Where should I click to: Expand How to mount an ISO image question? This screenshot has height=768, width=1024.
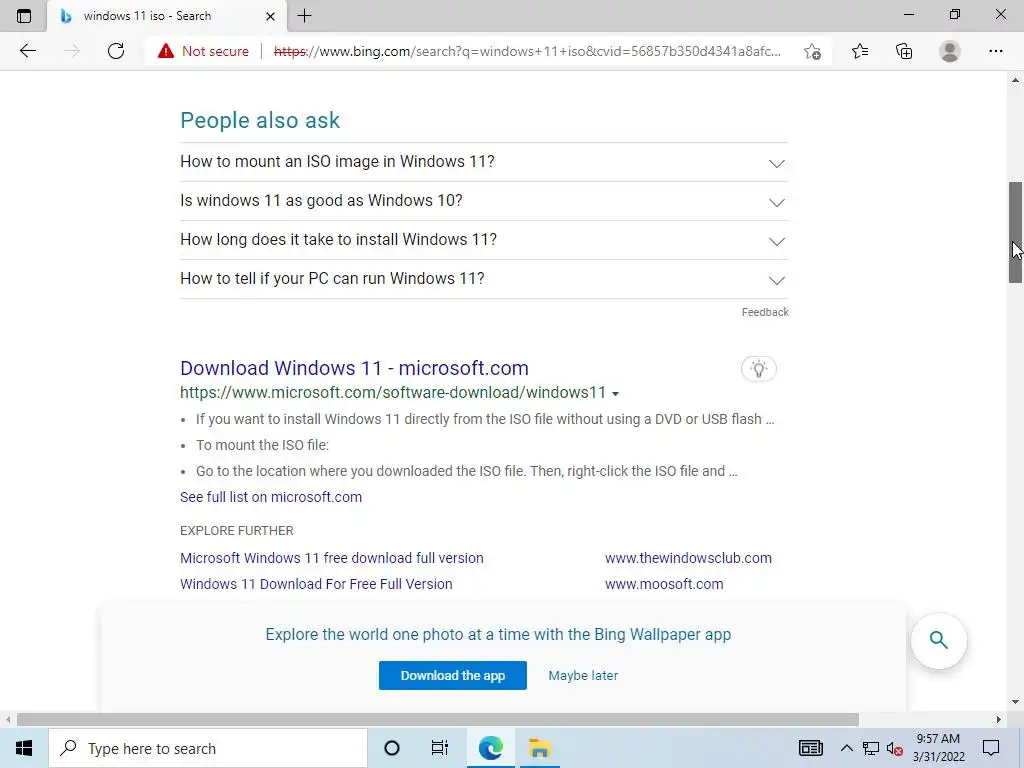(484, 162)
